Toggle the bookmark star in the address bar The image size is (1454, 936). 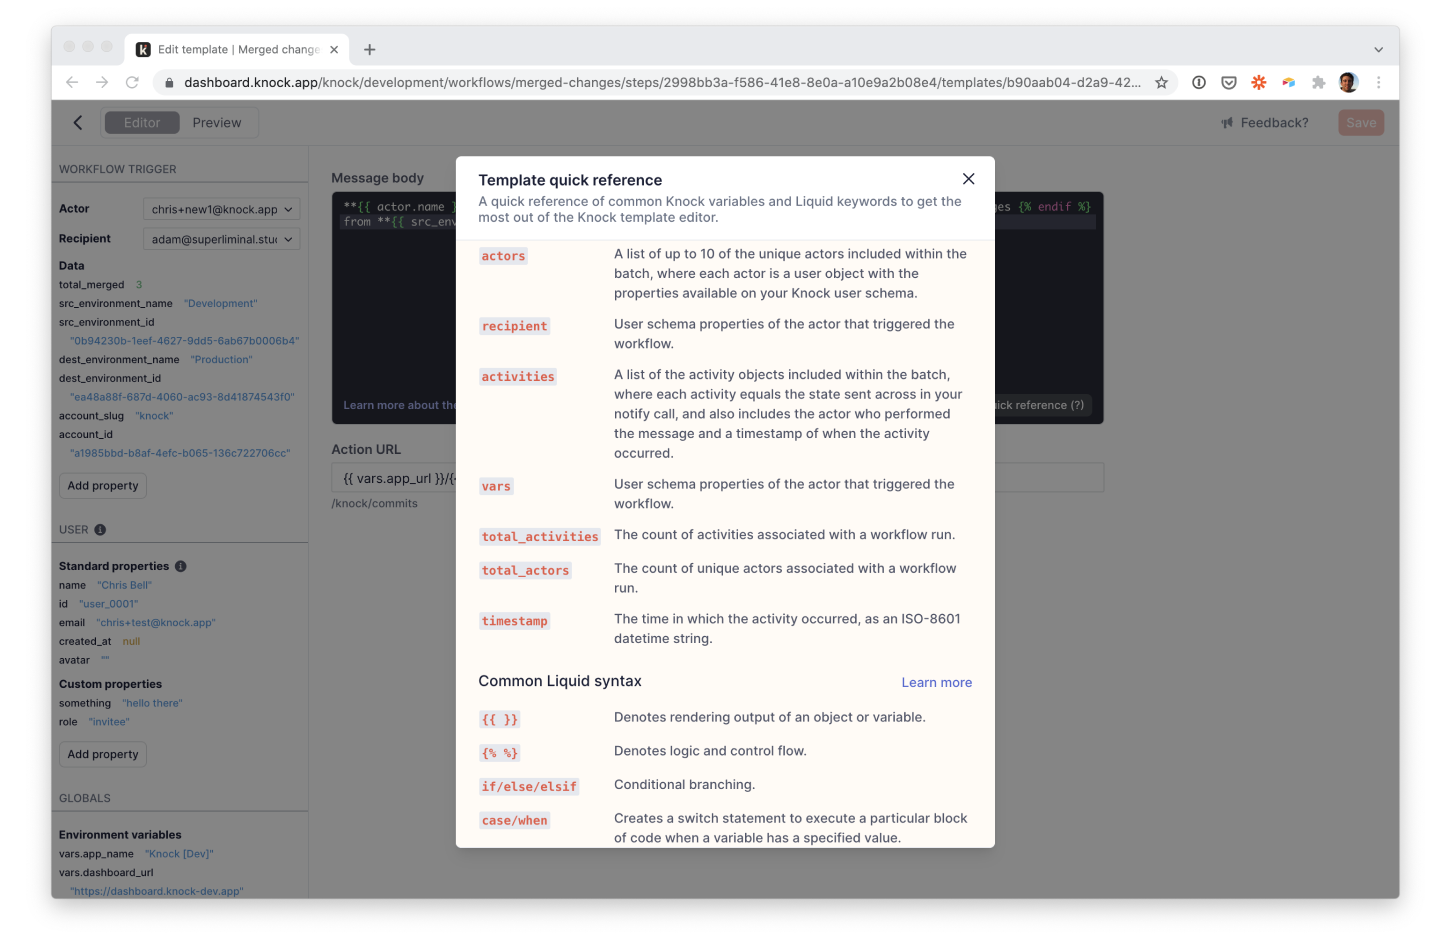(x=1162, y=83)
